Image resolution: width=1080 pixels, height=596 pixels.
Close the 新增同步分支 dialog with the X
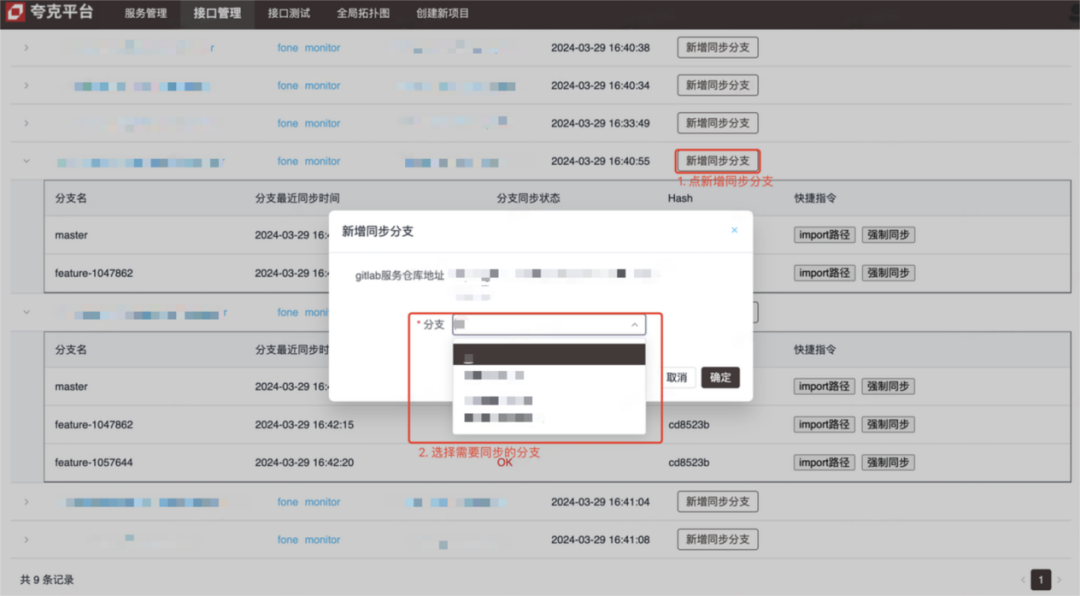(734, 230)
